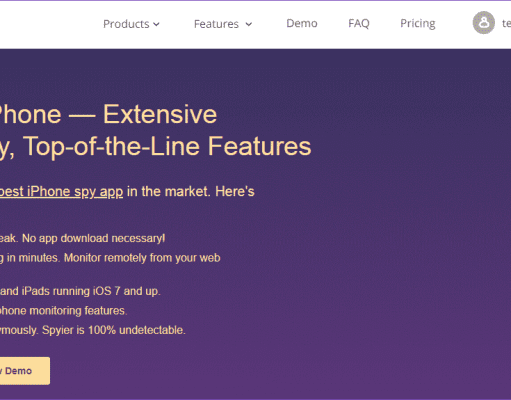Open the FAQ page link
The width and height of the screenshot is (511, 400).
click(x=359, y=23)
